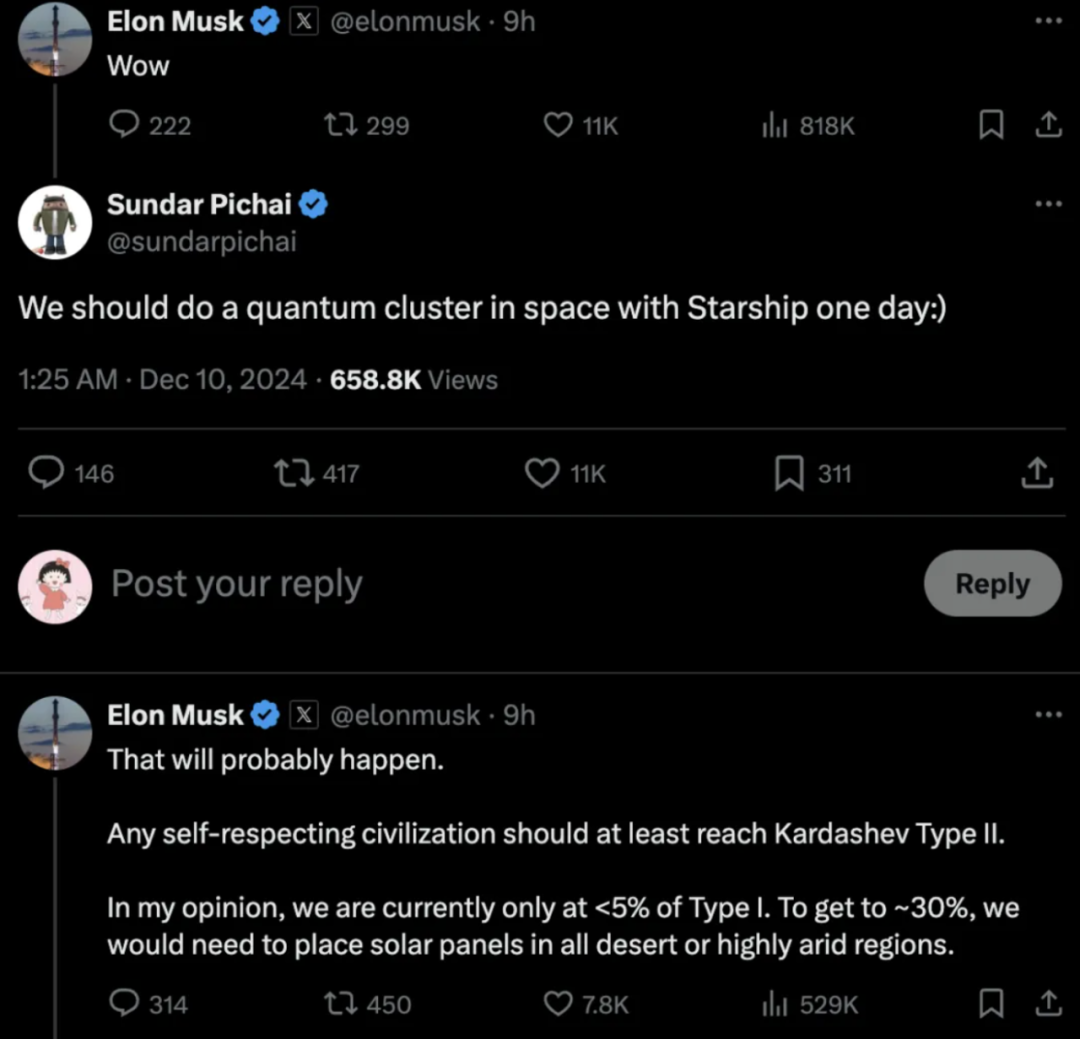View Sundar Pichai's profile avatar
1080x1039 pixels.
[x=55, y=222]
